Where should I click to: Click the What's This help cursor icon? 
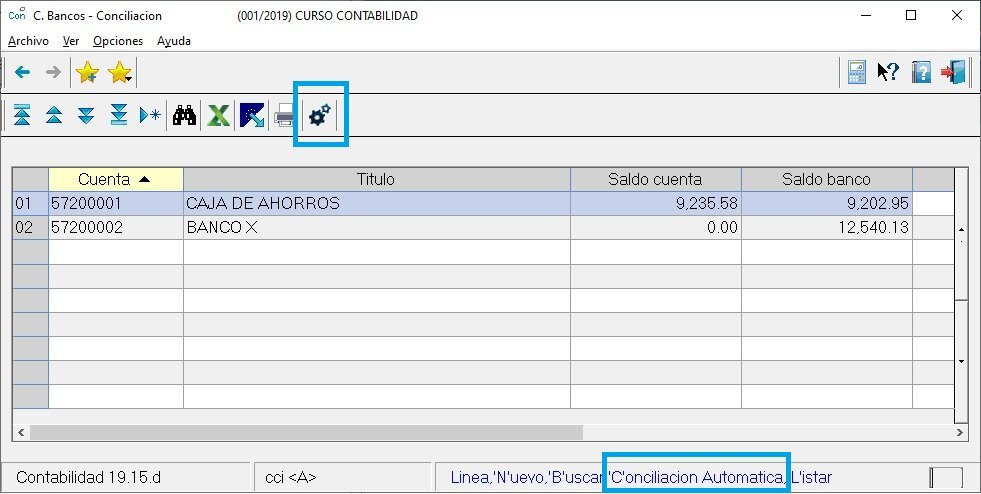[888, 72]
